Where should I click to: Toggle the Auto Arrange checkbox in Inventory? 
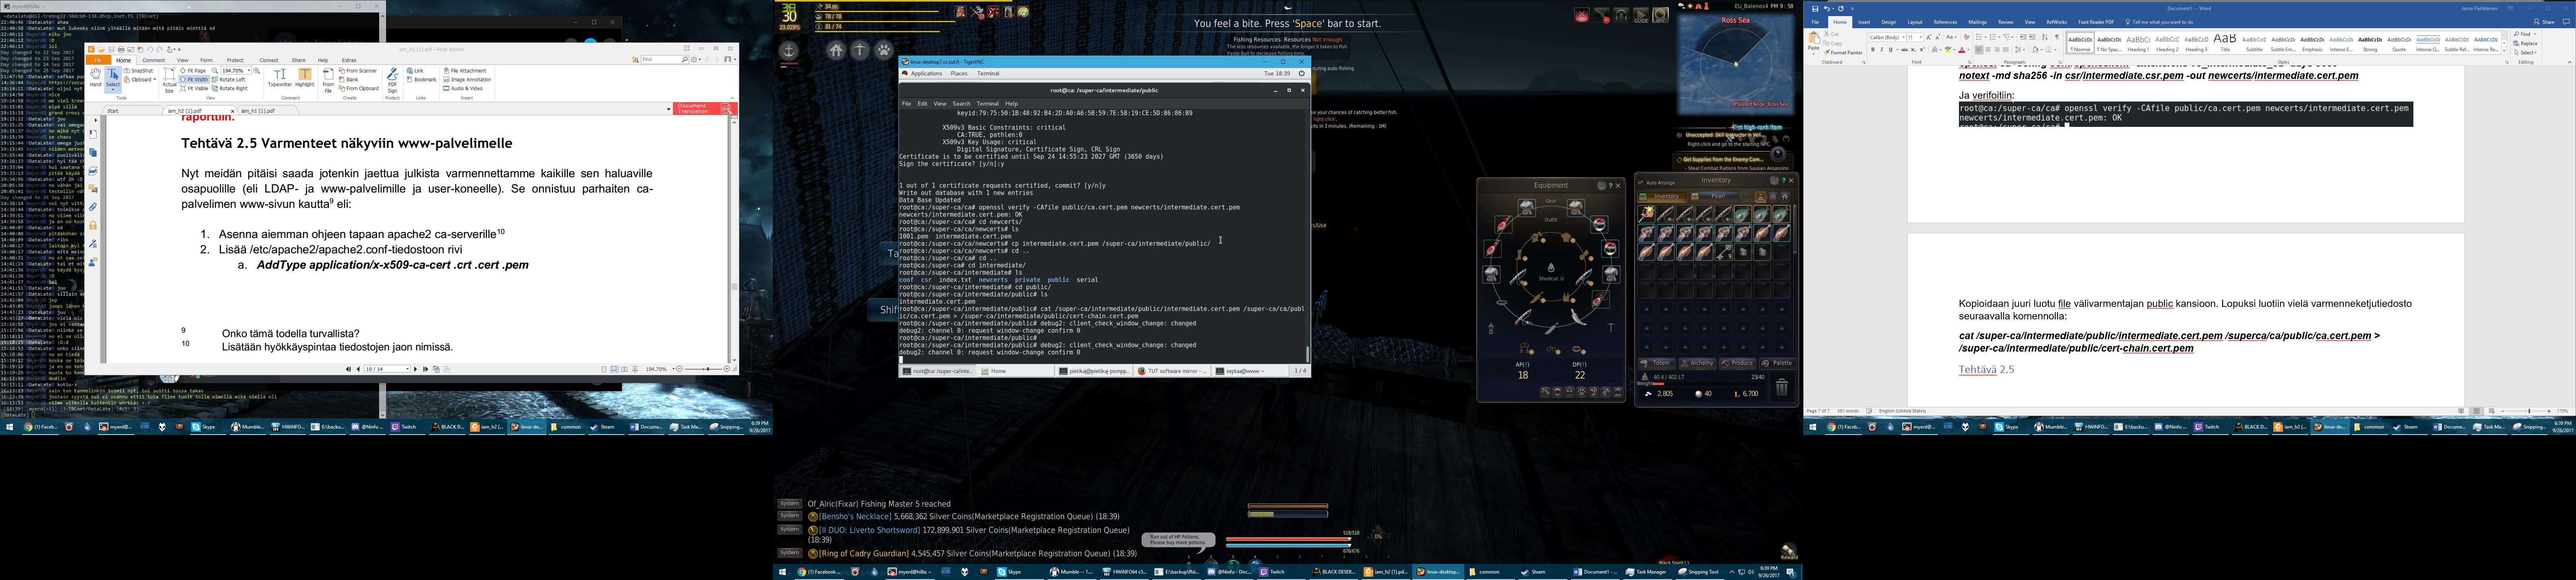(1641, 183)
